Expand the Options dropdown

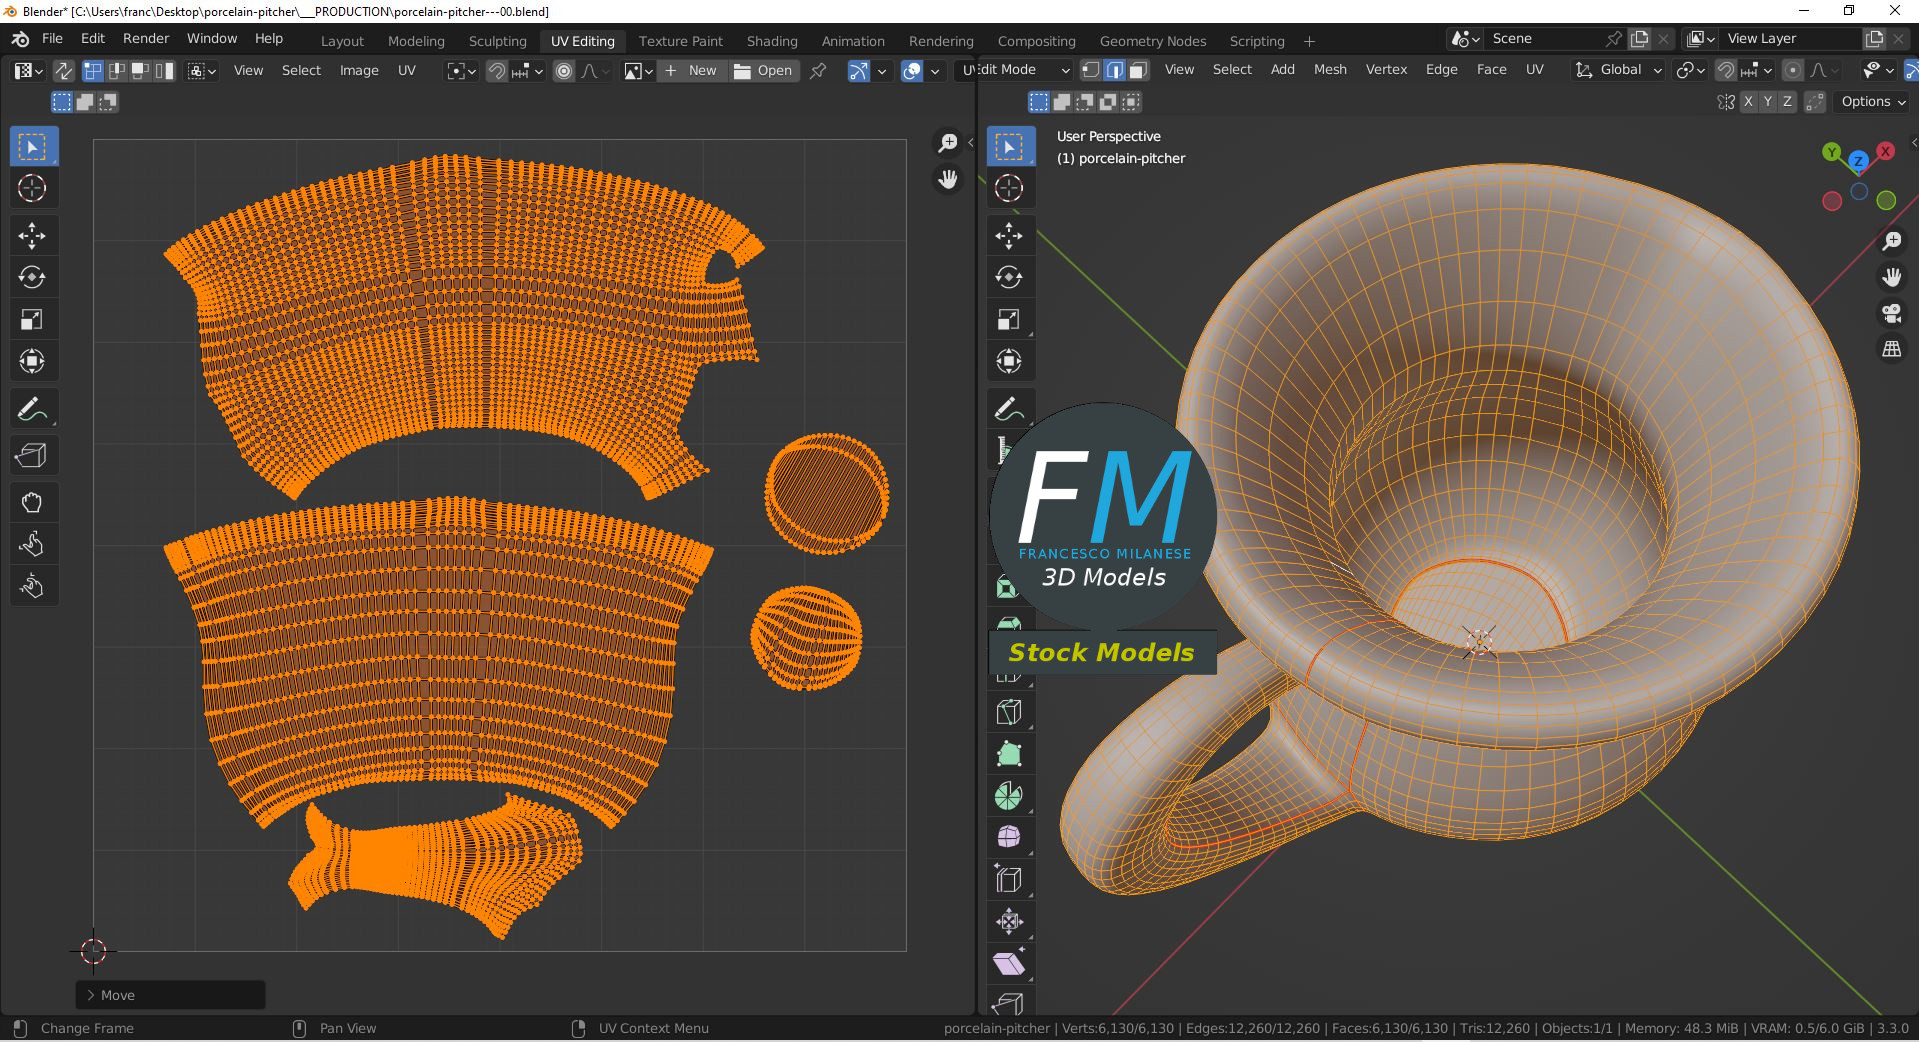point(1873,102)
